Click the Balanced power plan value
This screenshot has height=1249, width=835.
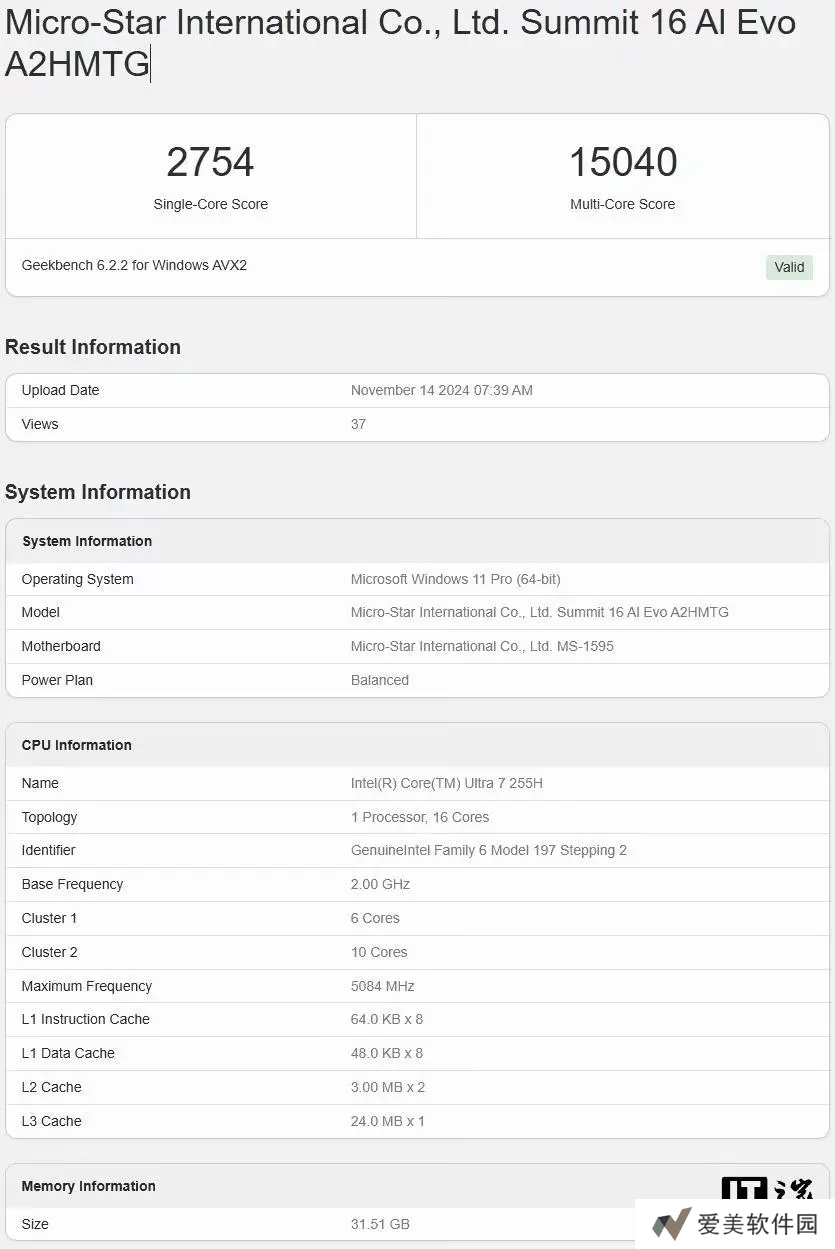tap(379, 680)
